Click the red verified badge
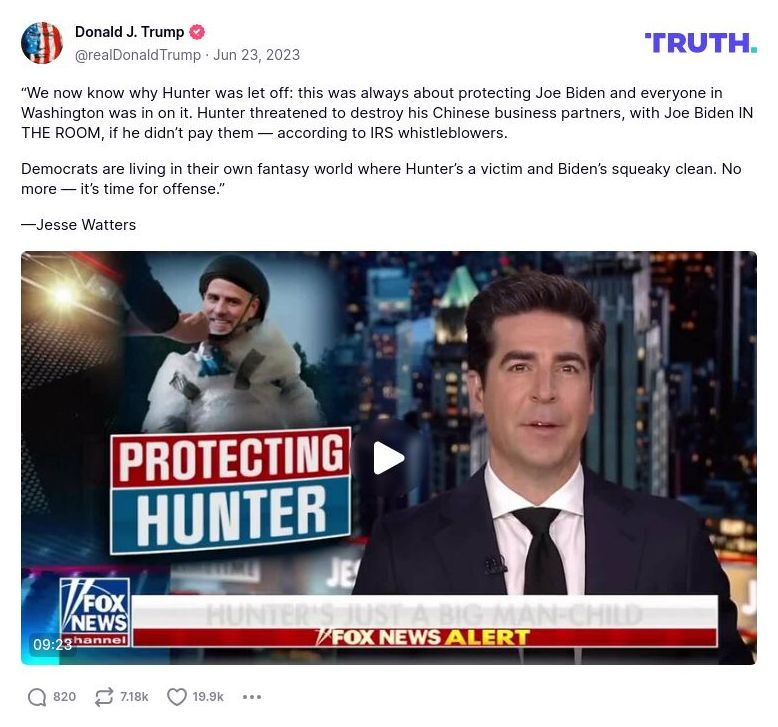 click(197, 32)
